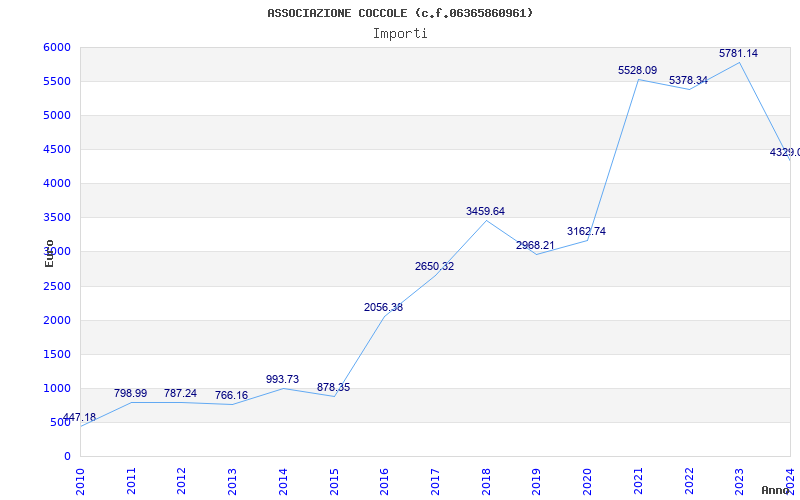The width and height of the screenshot is (800, 500).
Task: Click the x-axis year 2022
Action: tap(689, 481)
